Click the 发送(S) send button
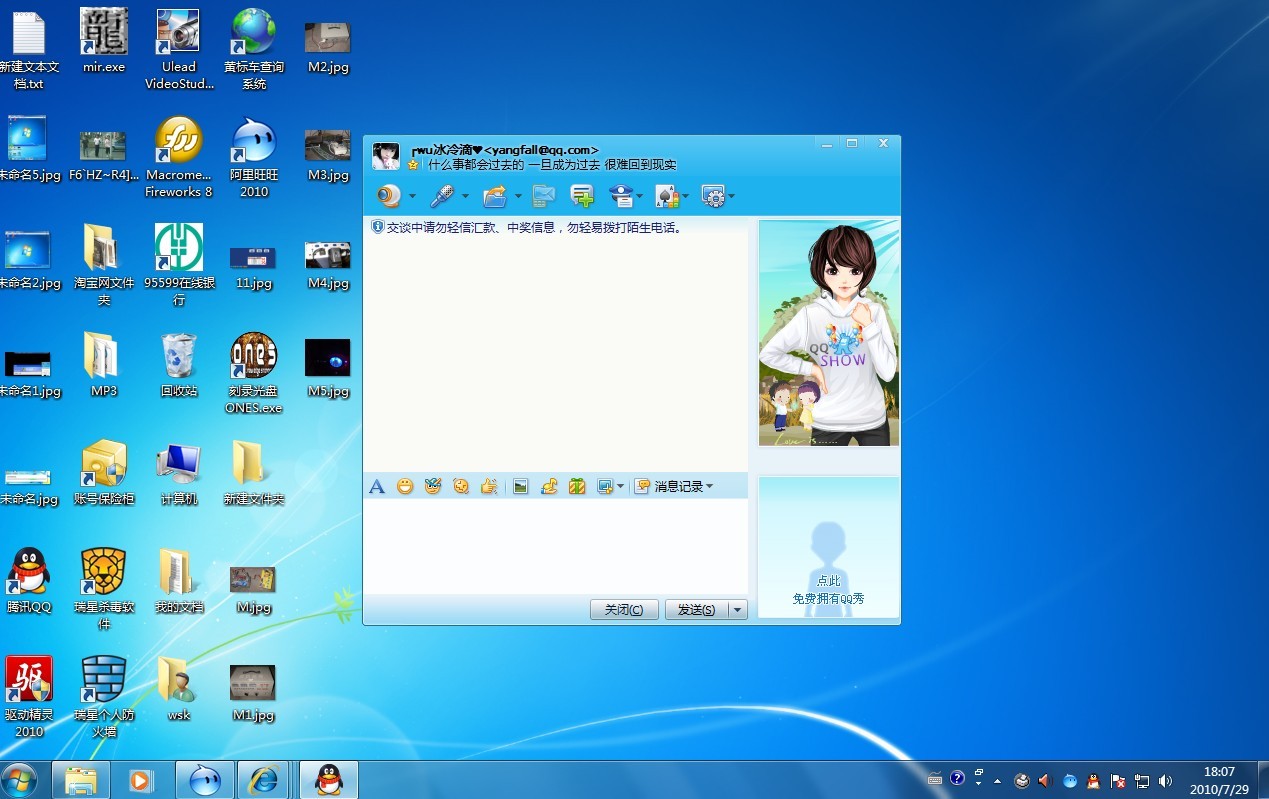This screenshot has width=1269, height=799. click(695, 610)
